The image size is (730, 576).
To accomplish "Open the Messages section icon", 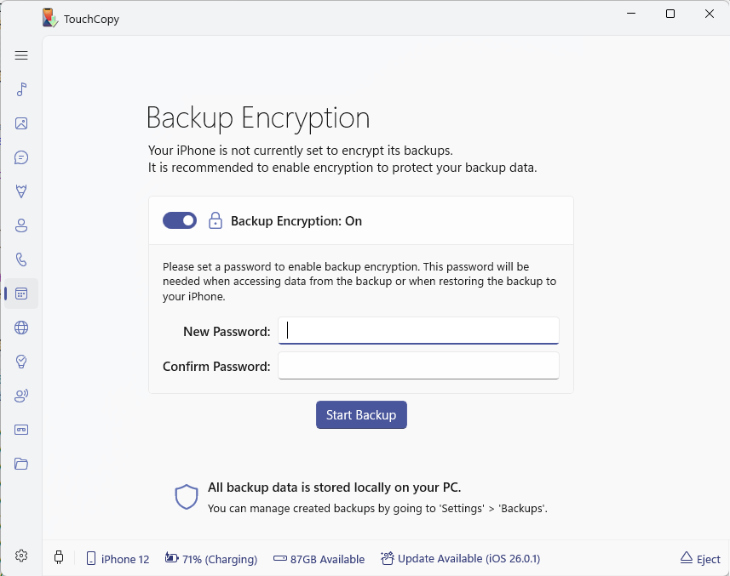I will [21, 157].
